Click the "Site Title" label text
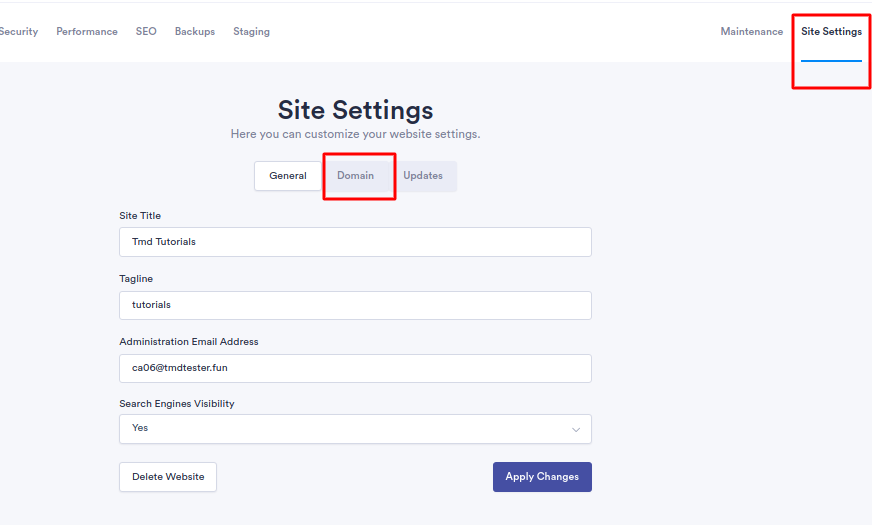Viewport: 872px width, 525px height. pyautogui.click(x=140, y=216)
